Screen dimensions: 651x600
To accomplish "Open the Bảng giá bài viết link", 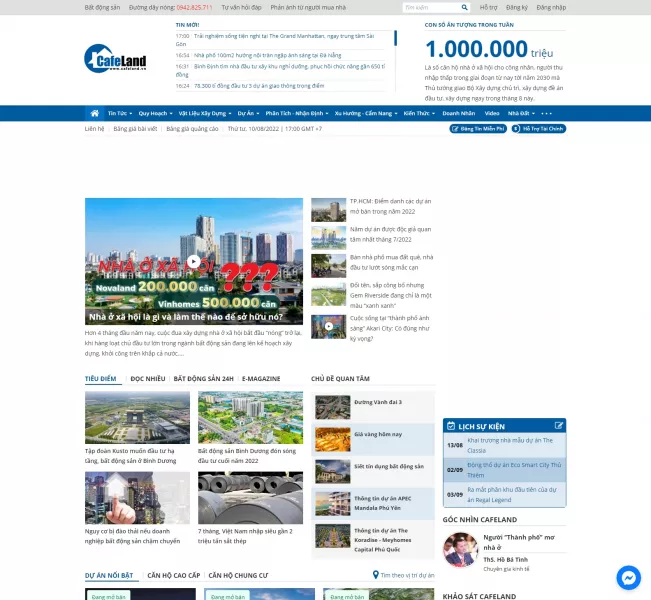I will (x=135, y=129).
